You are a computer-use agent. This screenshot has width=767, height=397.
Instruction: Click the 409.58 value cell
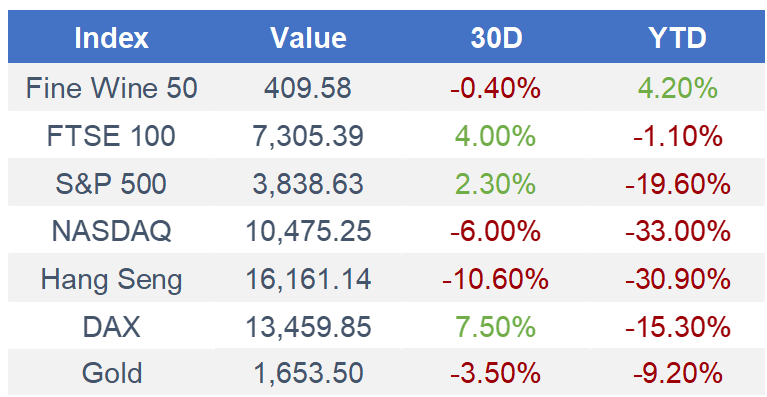click(308, 88)
